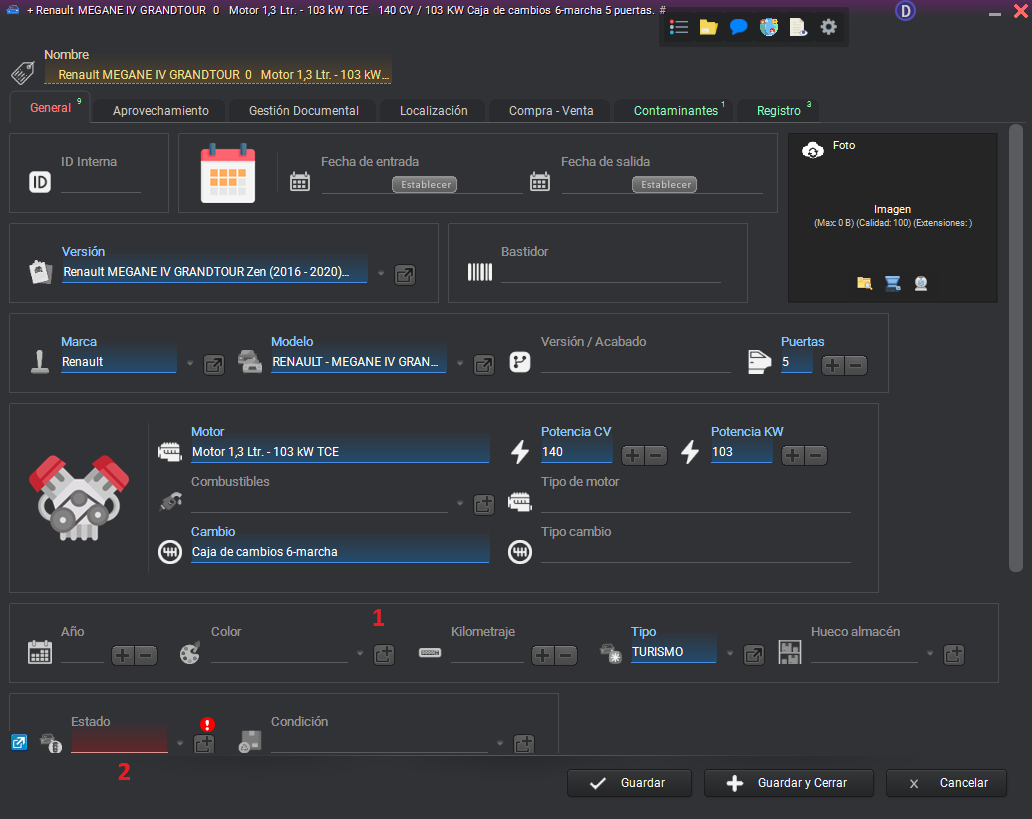Click the blue chat bubble icon
The image size is (1032, 819).
tap(738, 27)
